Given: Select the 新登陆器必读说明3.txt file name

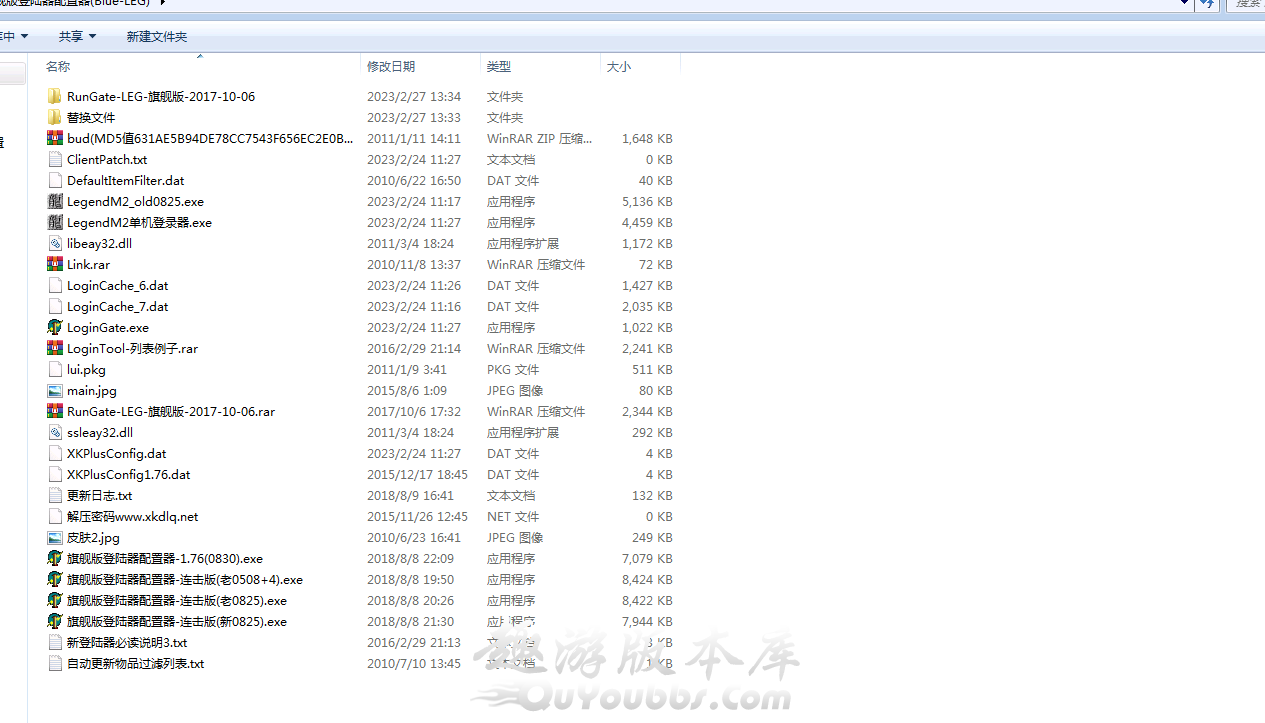Looking at the screenshot, I should 127,643.
